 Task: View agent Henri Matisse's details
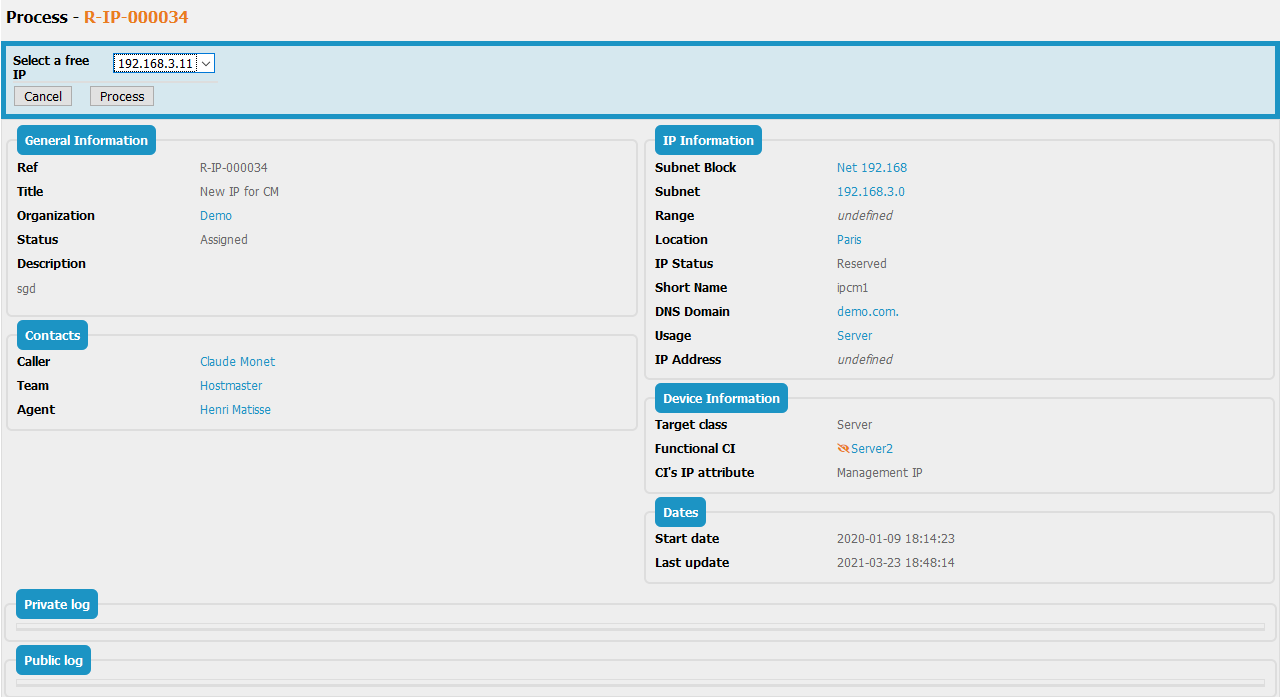click(235, 410)
